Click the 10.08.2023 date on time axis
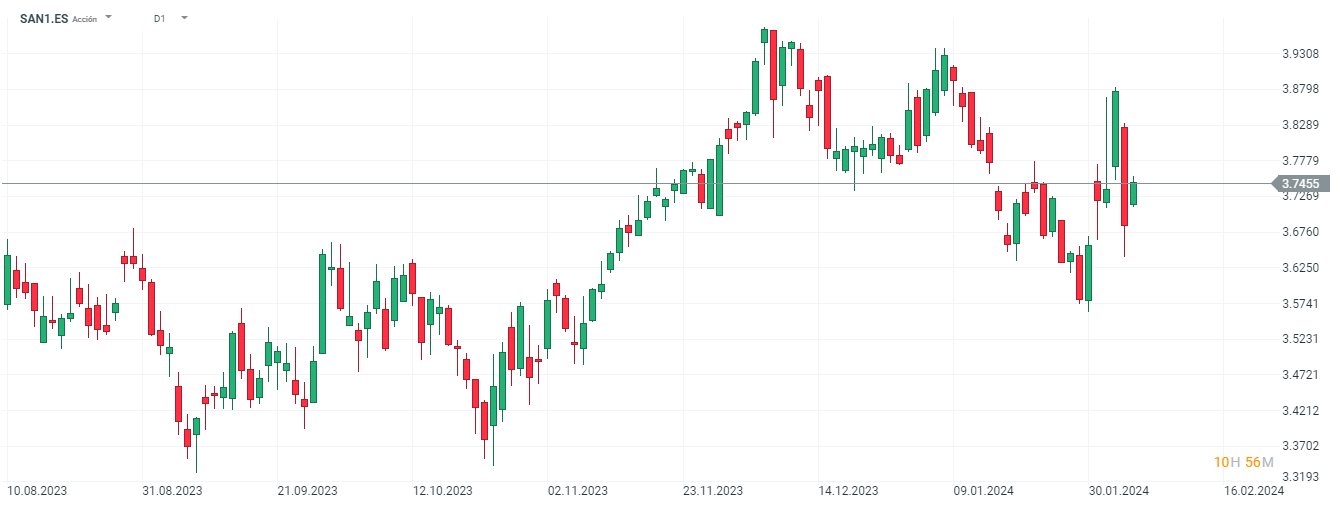The width and height of the screenshot is (1342, 507). 37,491
